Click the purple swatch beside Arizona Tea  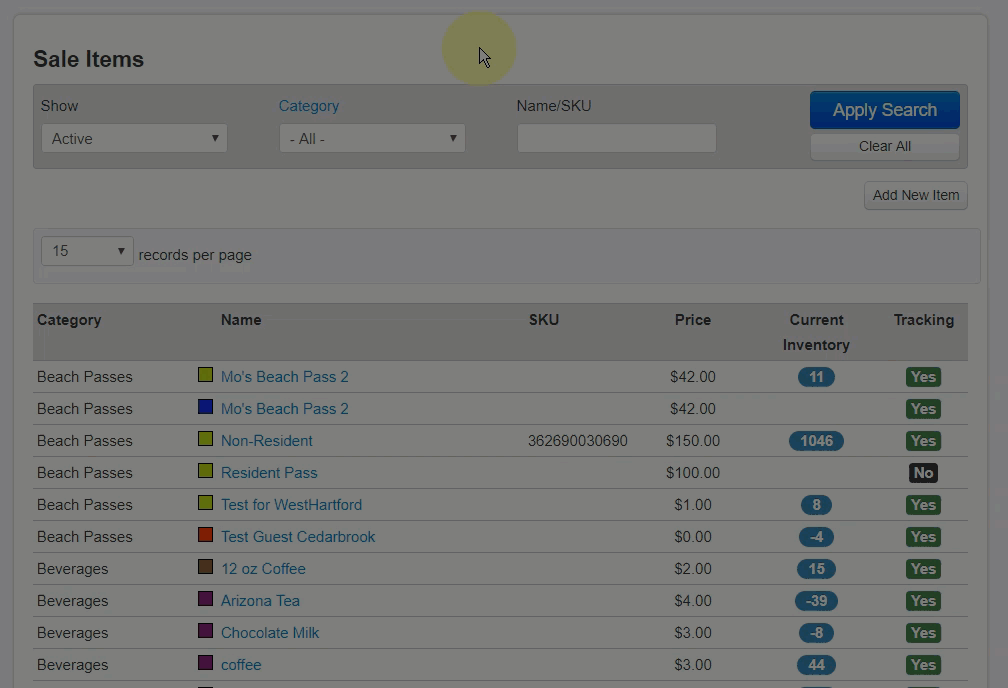[x=205, y=599]
